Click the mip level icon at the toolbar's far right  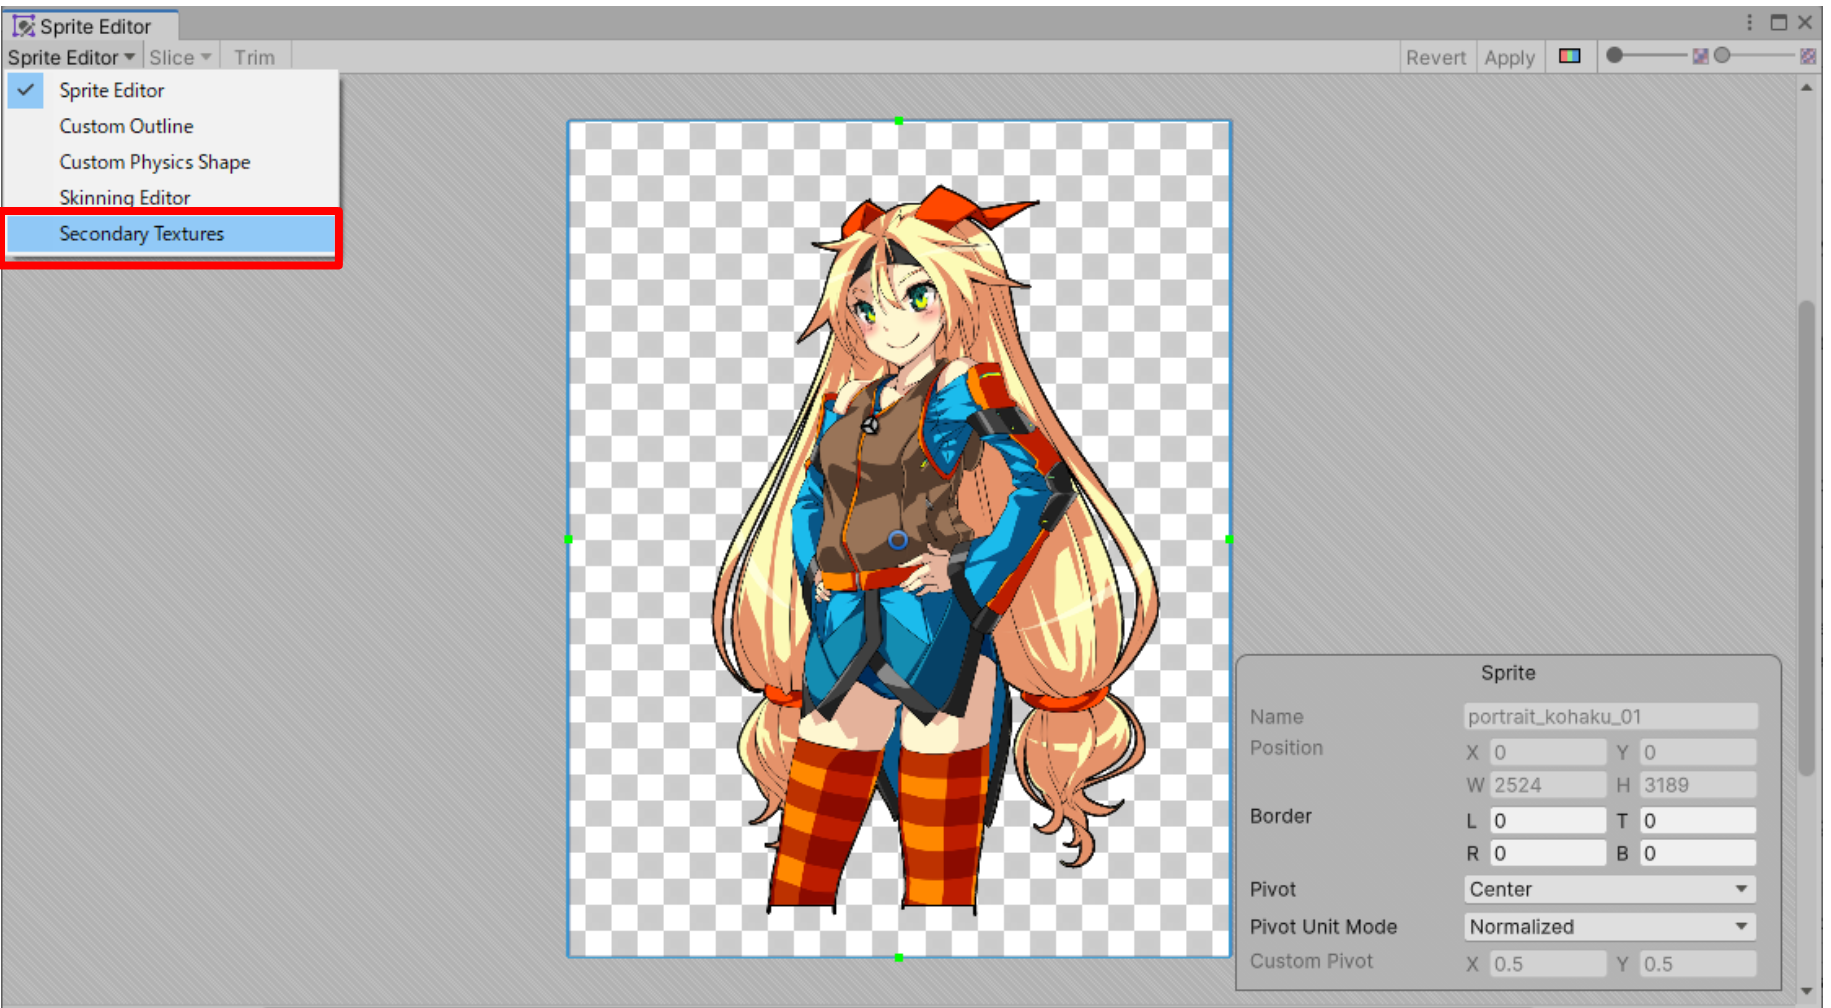(1808, 56)
